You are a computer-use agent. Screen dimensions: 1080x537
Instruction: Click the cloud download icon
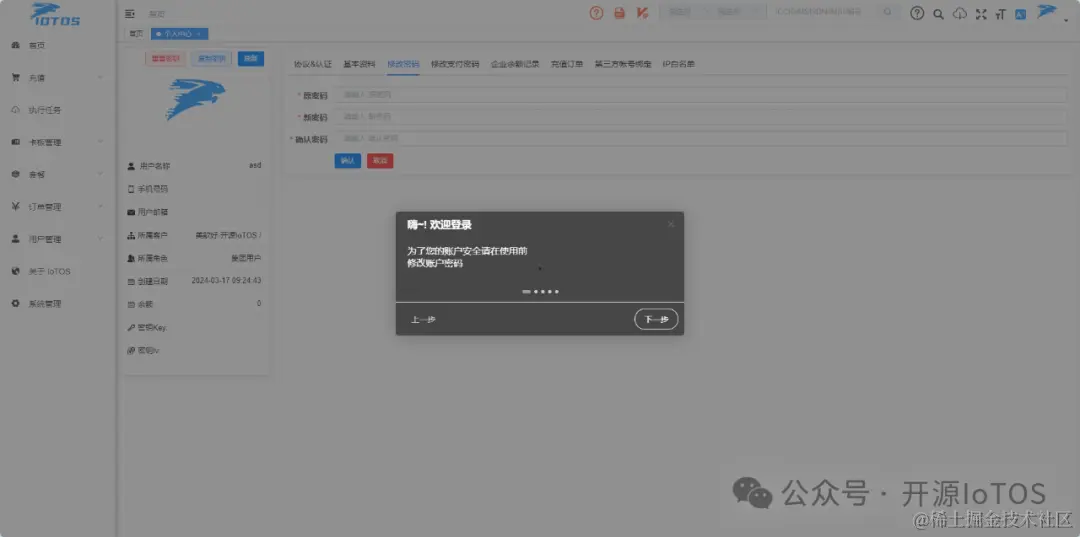(959, 13)
